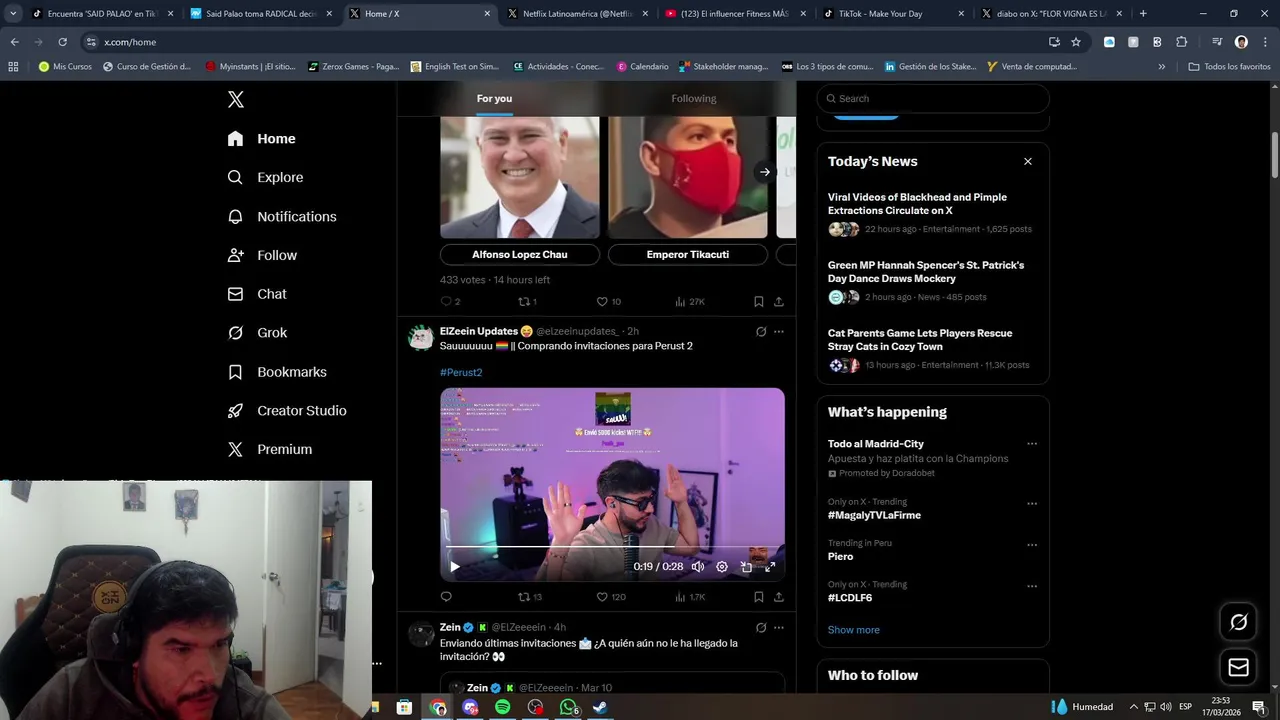Image resolution: width=1280 pixels, height=720 pixels.
Task: Open the #Perust2 hashtag
Action: (x=461, y=372)
